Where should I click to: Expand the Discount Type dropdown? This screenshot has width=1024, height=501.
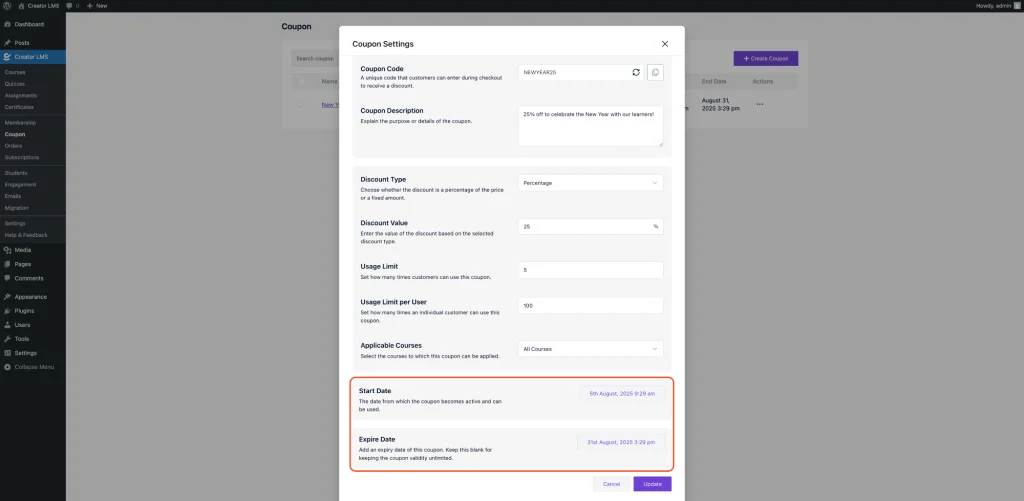pyautogui.click(x=591, y=183)
